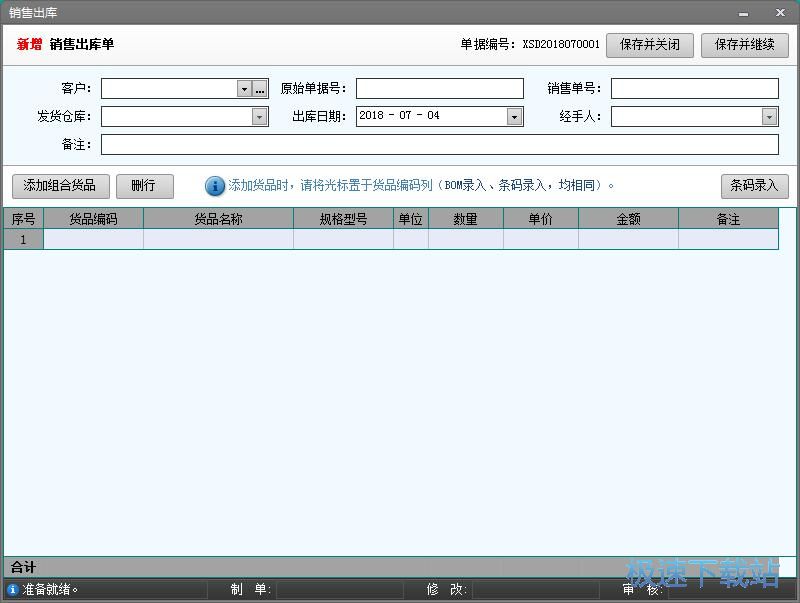
Task: Click the status bar info icon
Action: point(13,590)
